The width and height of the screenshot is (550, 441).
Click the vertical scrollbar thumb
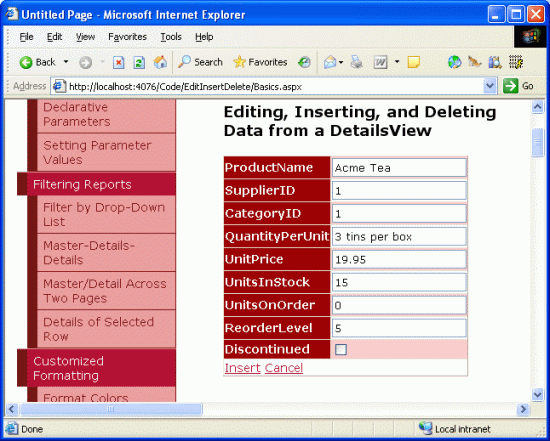[537, 142]
